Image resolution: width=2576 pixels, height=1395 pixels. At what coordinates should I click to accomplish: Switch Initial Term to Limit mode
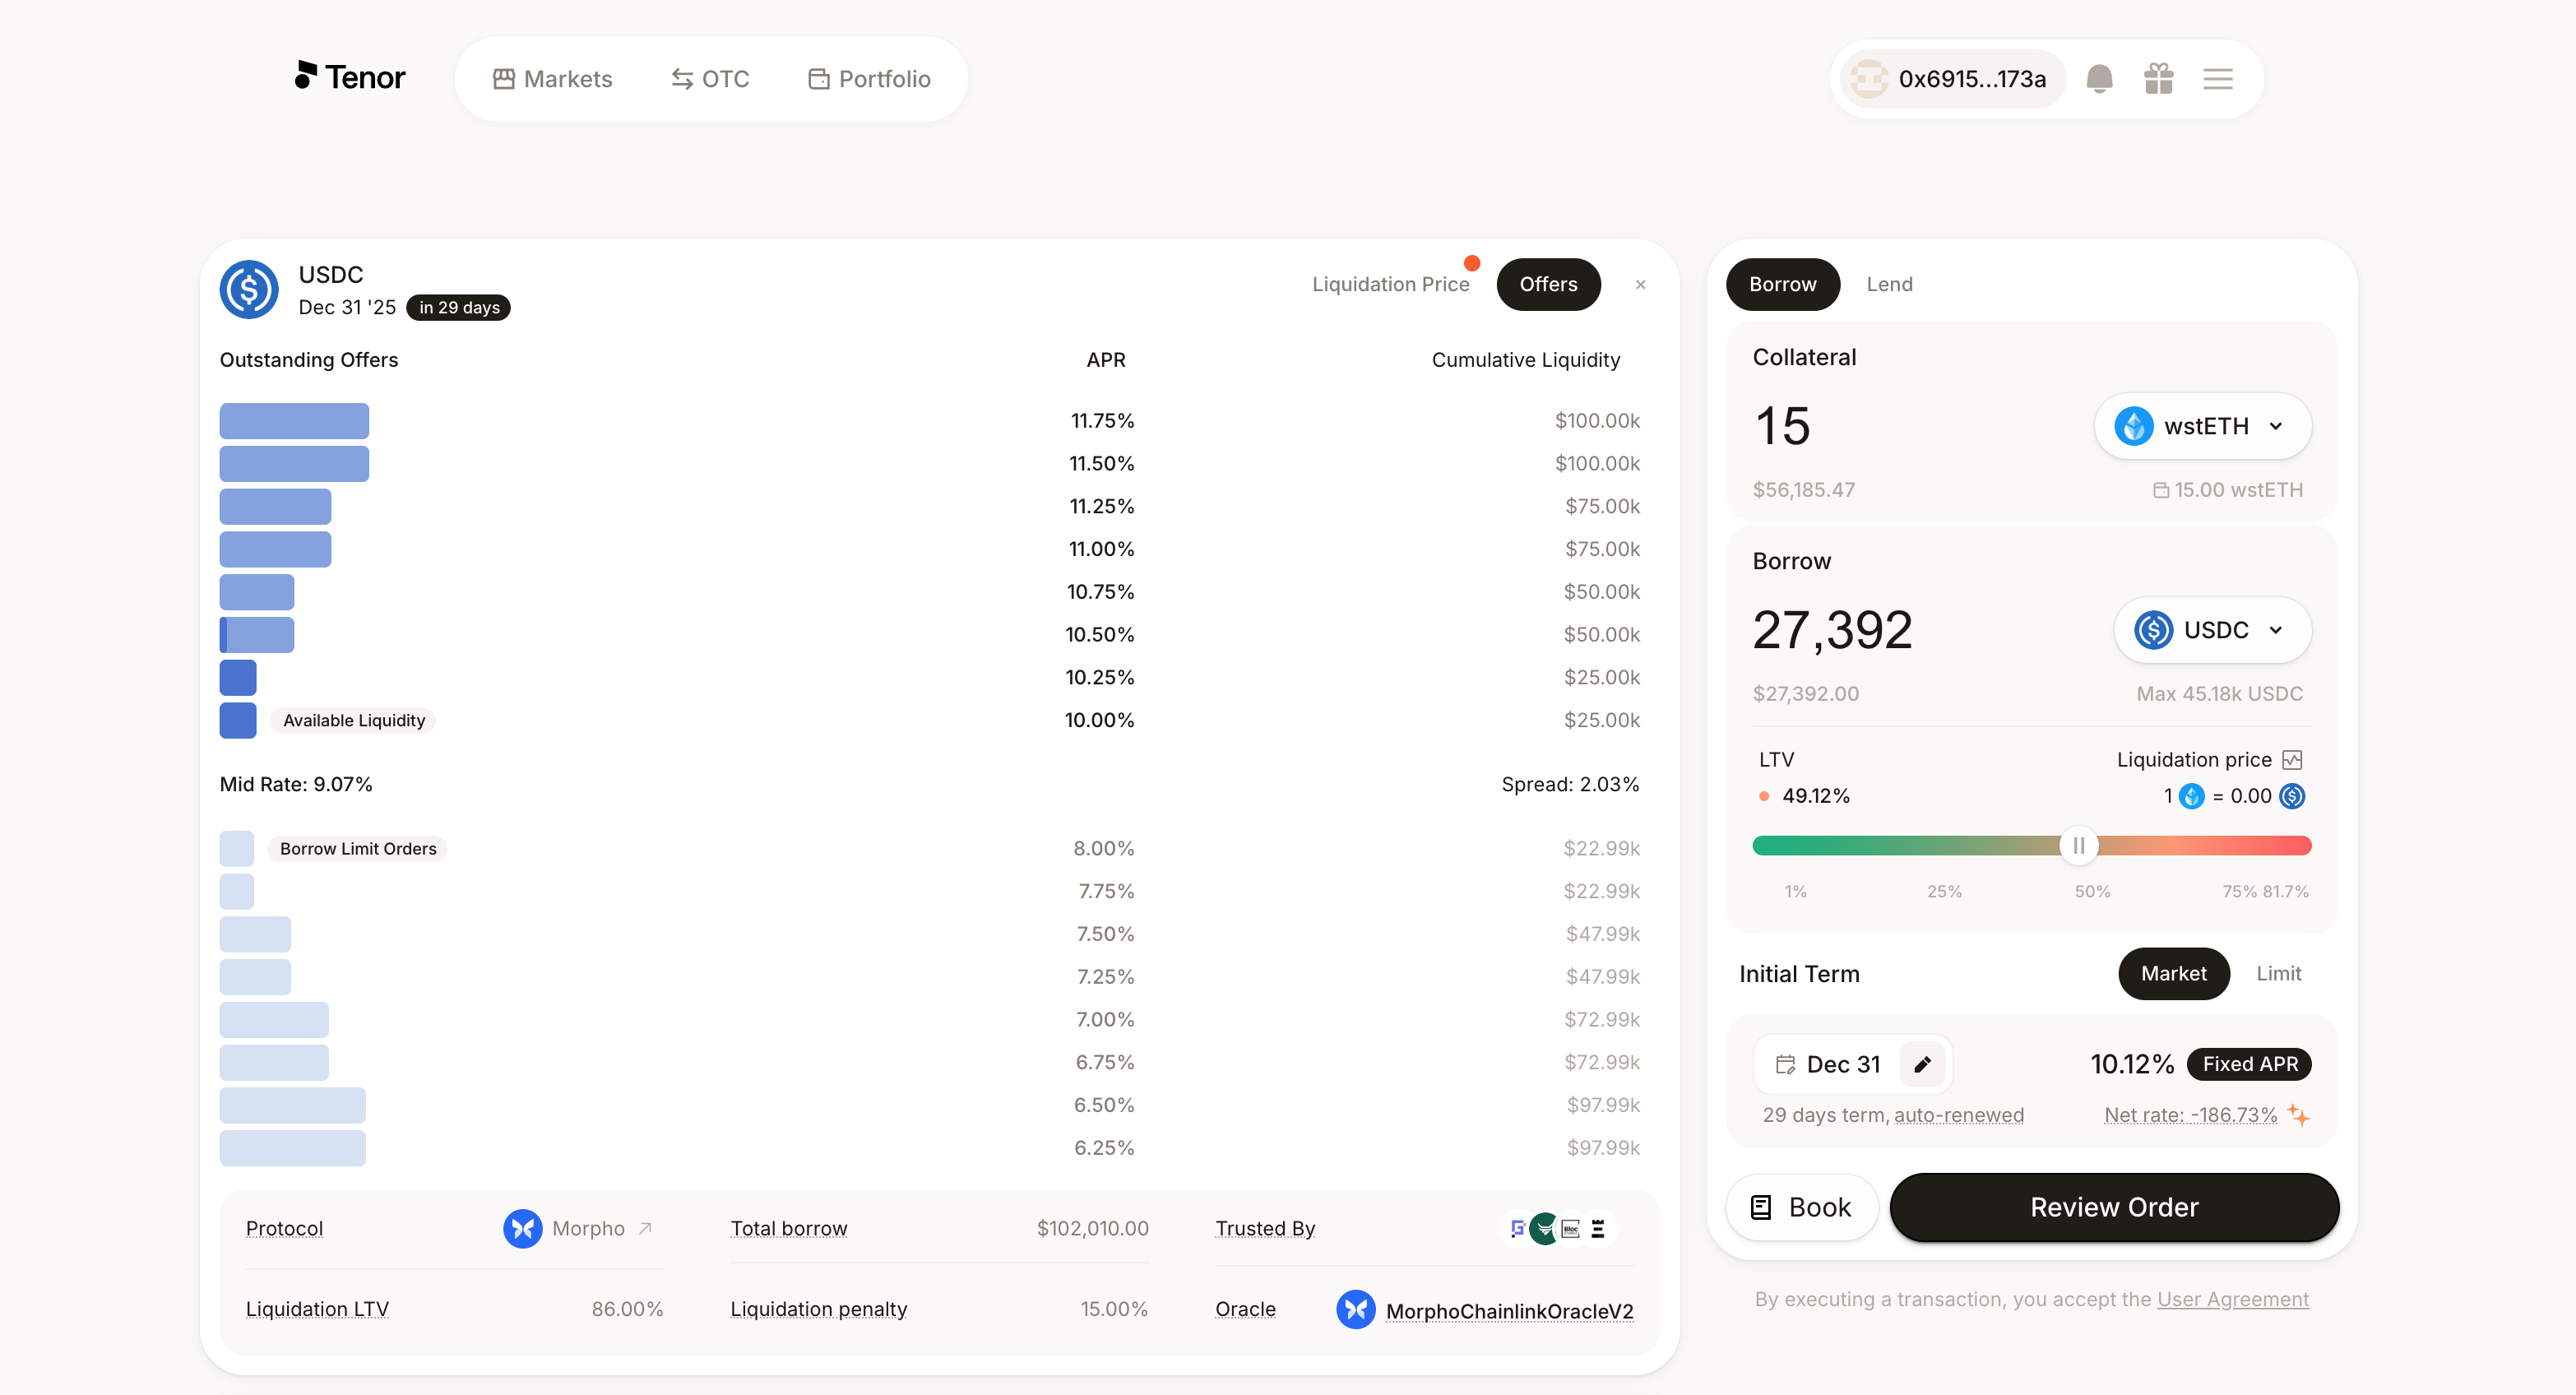(x=2278, y=973)
